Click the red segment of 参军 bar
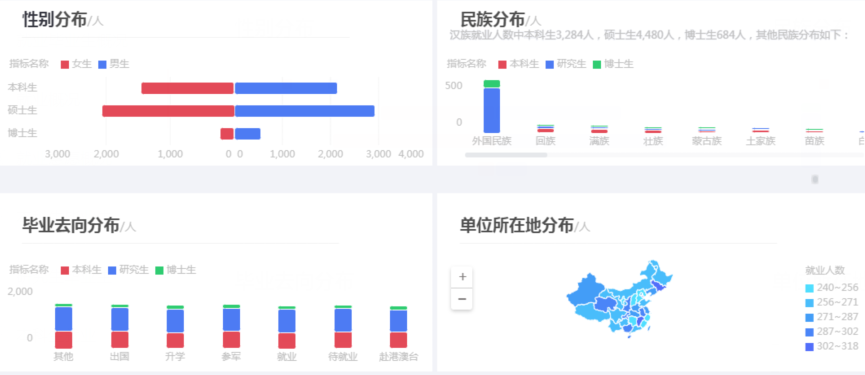 coord(231,340)
